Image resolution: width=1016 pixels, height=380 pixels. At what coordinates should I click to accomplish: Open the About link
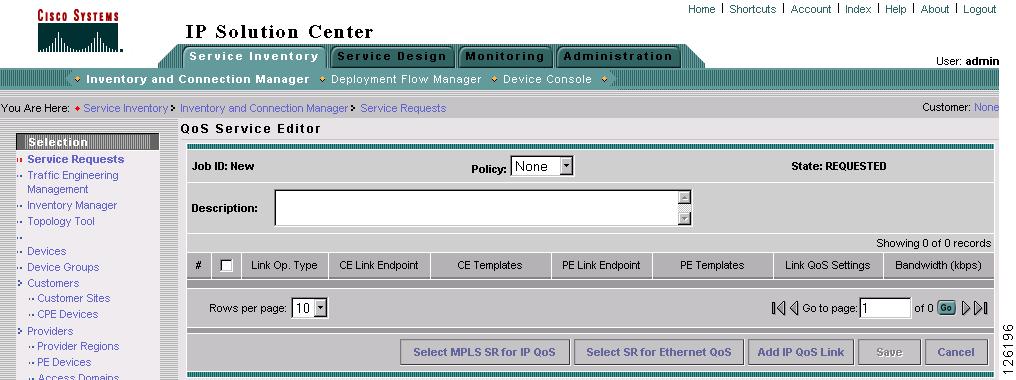point(934,9)
